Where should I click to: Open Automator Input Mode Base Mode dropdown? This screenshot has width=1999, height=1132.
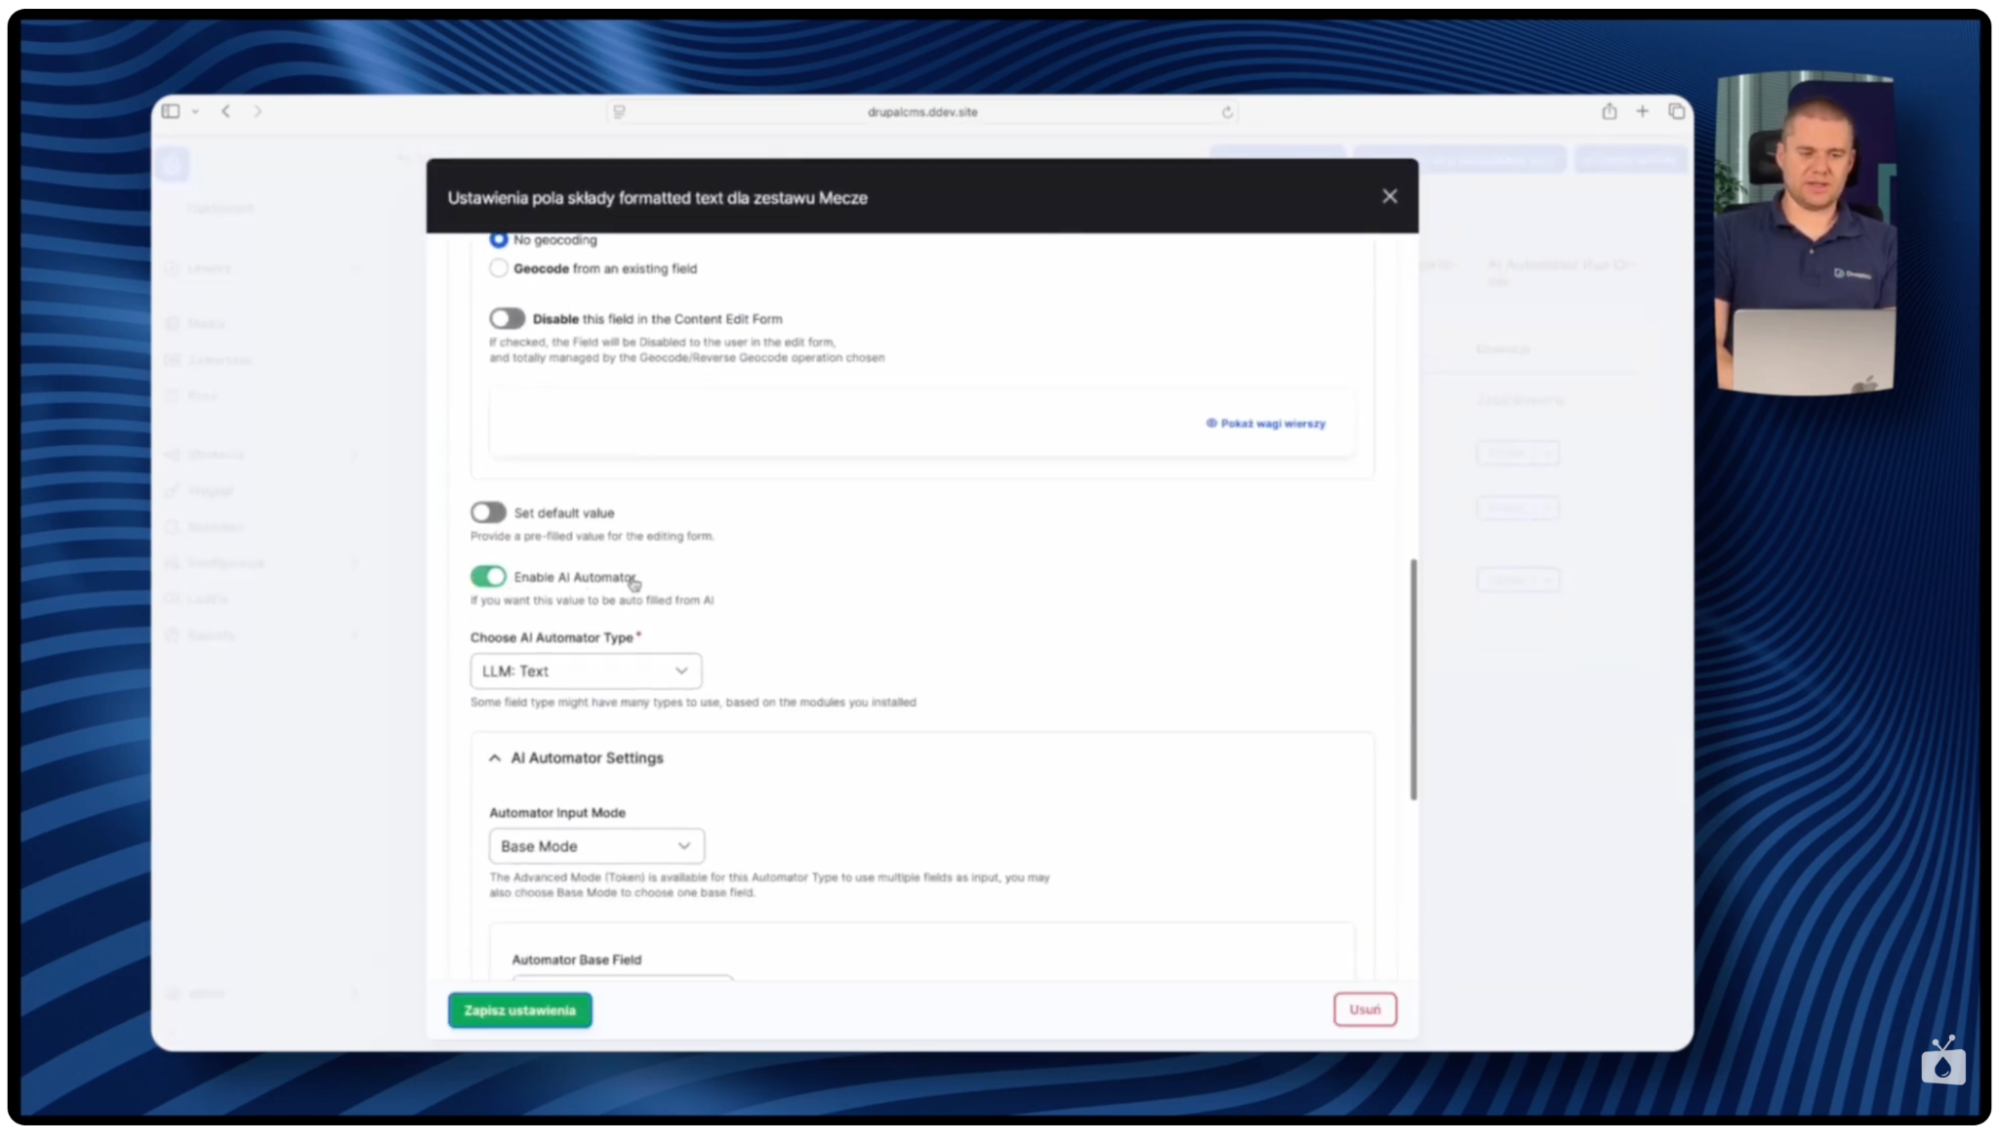click(596, 846)
